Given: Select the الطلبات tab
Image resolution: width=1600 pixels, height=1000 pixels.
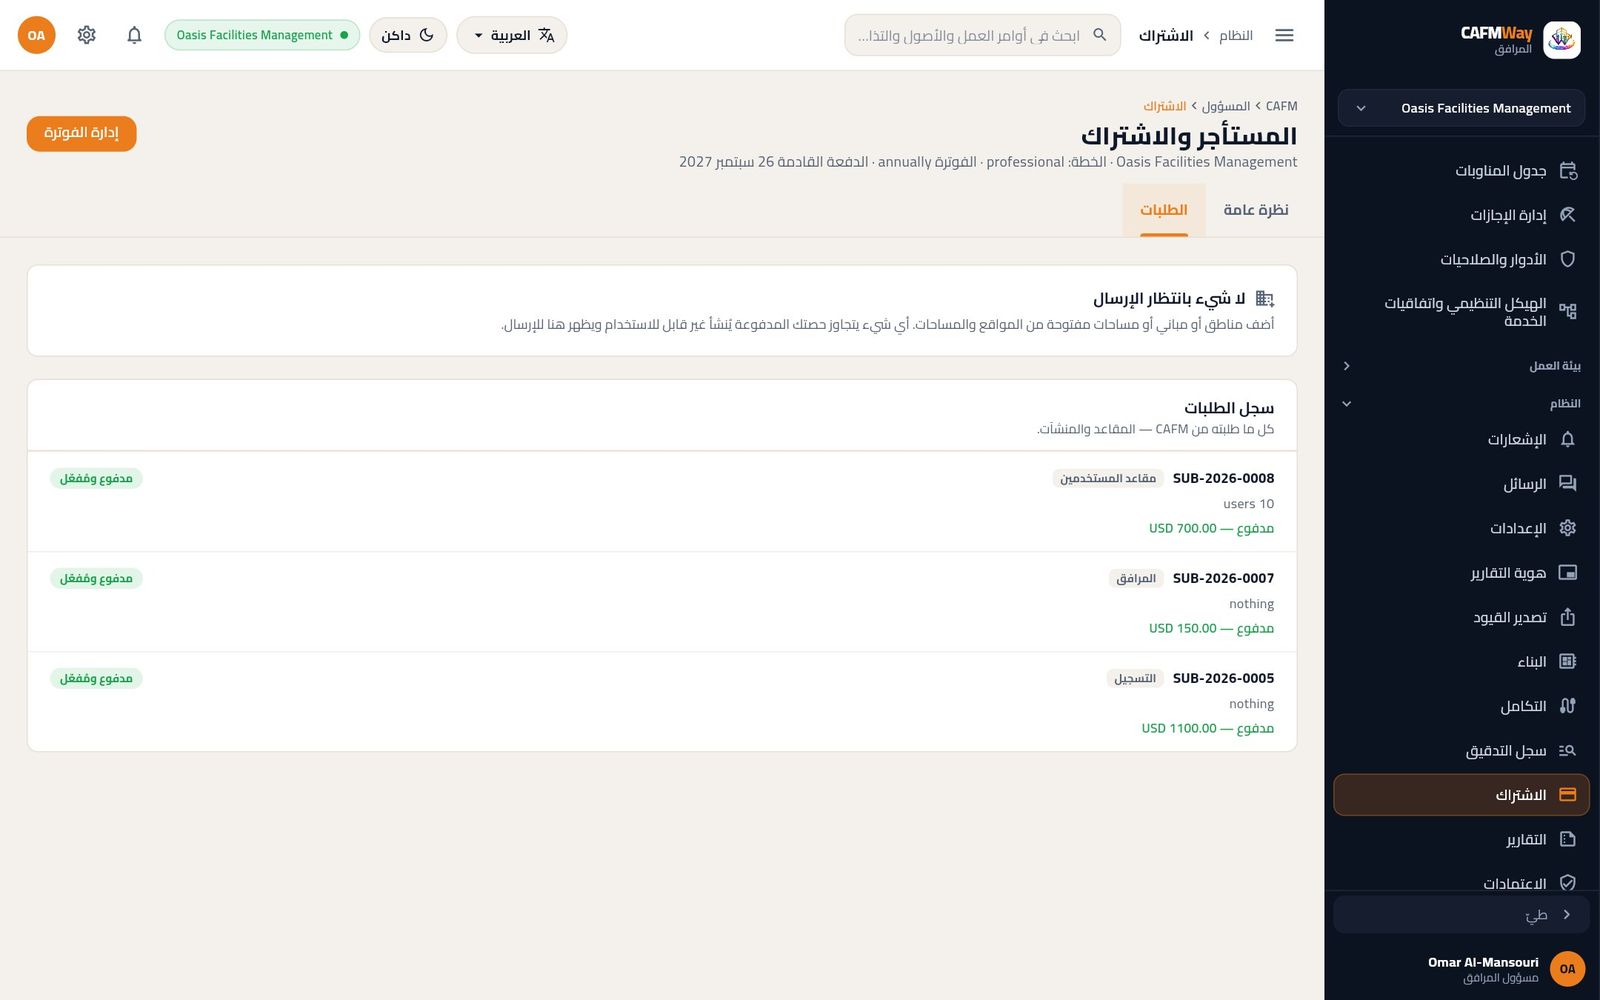Looking at the screenshot, I should [1164, 210].
